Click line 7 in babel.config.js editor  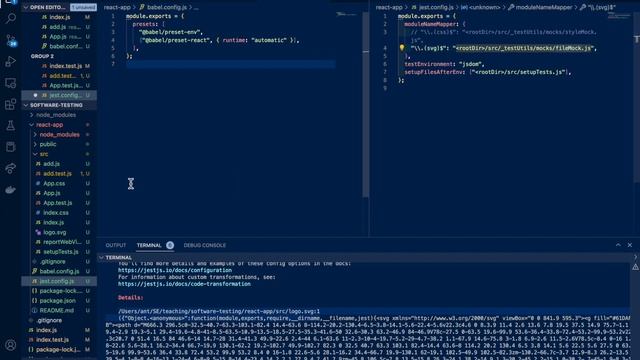point(231,64)
